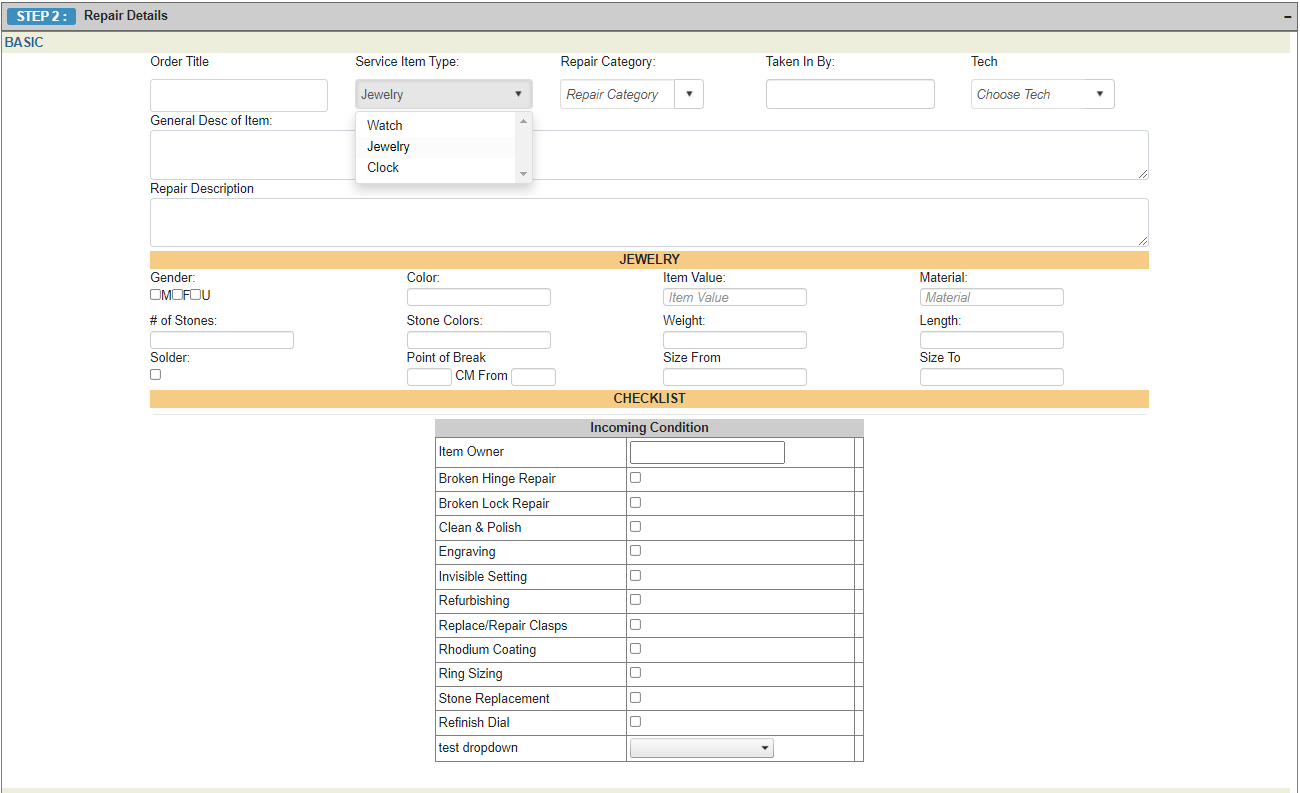Screen dimensions: 1300x793
Task: Open the test dropdown selector
Action: 701,748
